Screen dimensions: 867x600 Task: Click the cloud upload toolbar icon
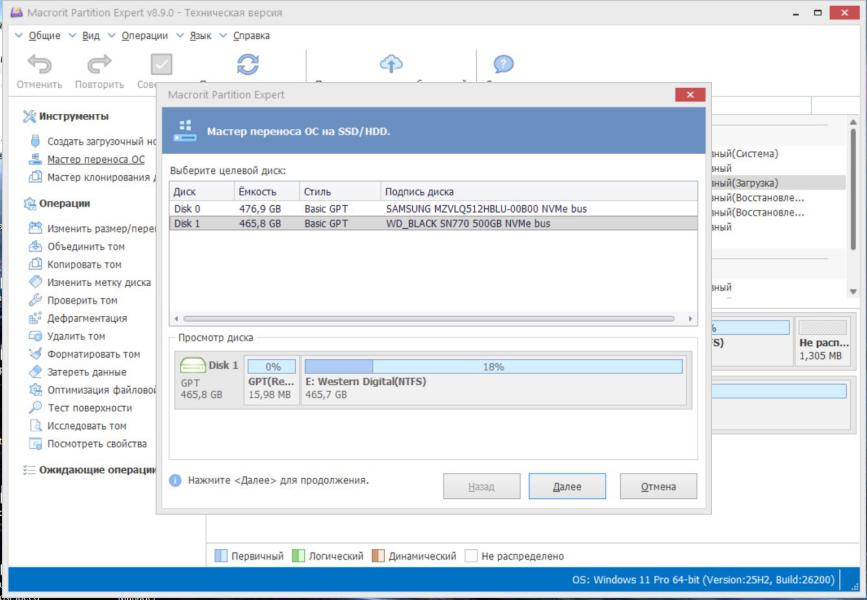tap(391, 65)
